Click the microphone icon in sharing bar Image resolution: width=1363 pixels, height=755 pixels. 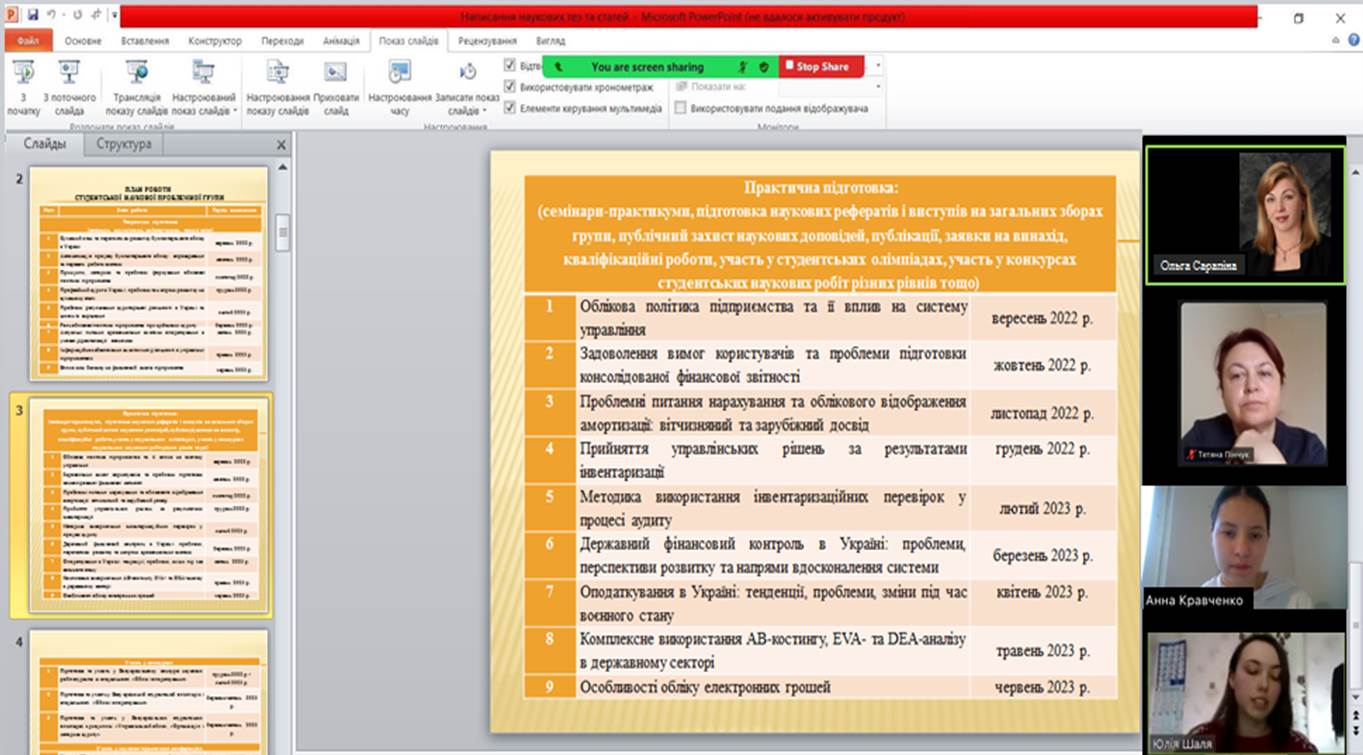click(x=743, y=67)
